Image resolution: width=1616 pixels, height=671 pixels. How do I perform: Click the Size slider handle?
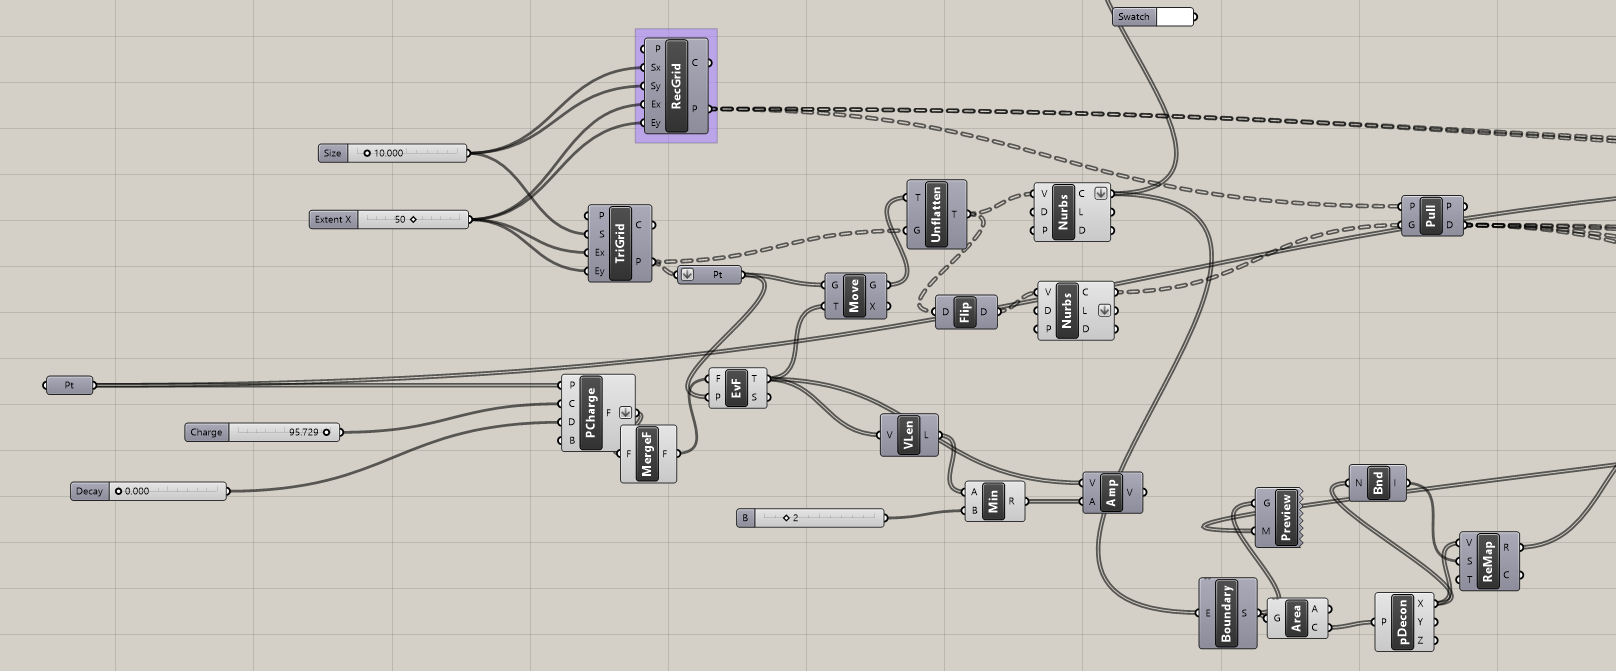point(367,153)
